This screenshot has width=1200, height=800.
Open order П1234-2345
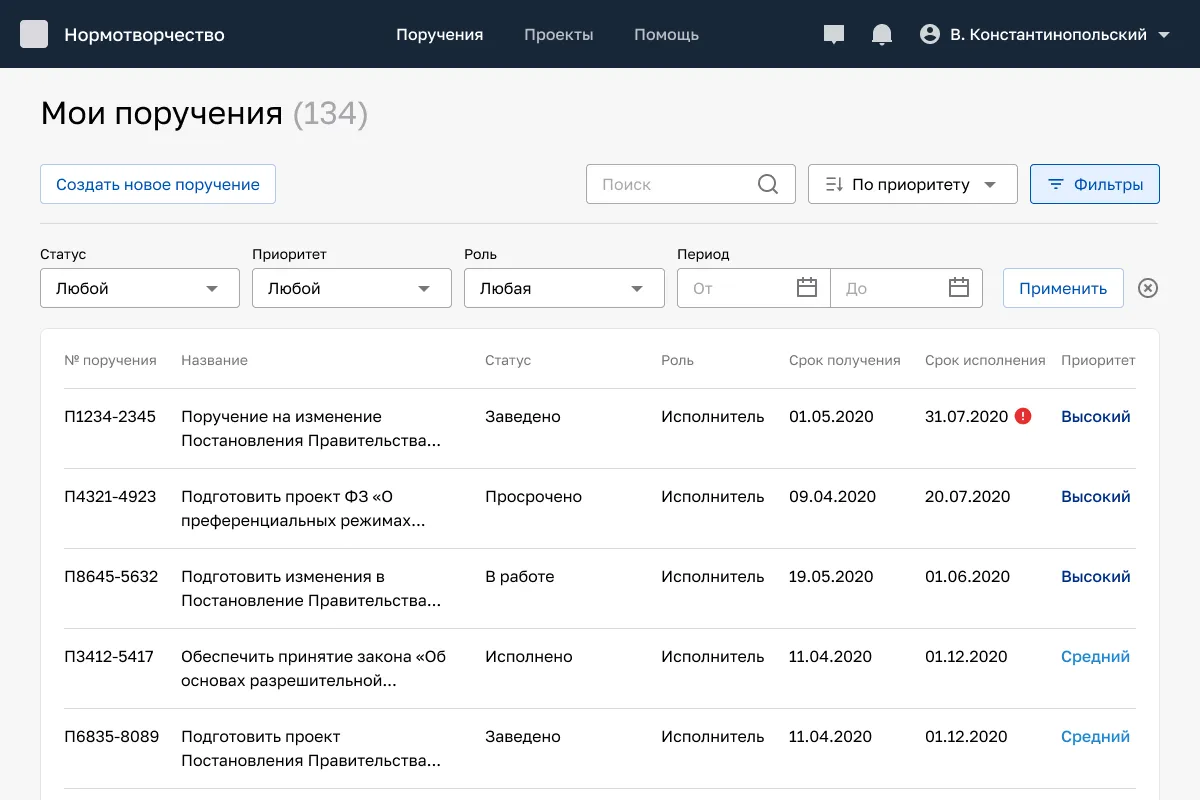pos(110,416)
